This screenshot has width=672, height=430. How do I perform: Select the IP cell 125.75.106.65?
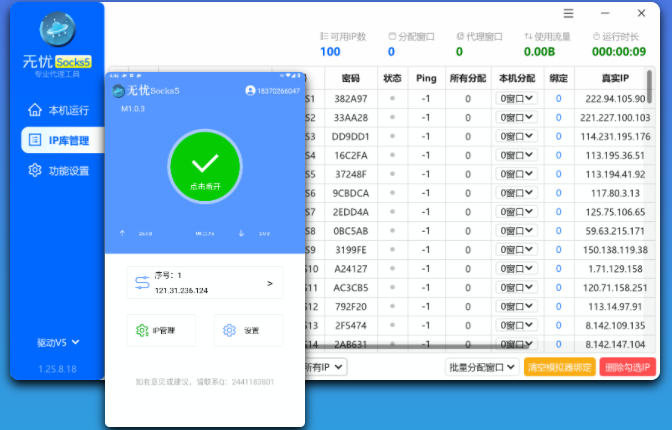(x=615, y=212)
